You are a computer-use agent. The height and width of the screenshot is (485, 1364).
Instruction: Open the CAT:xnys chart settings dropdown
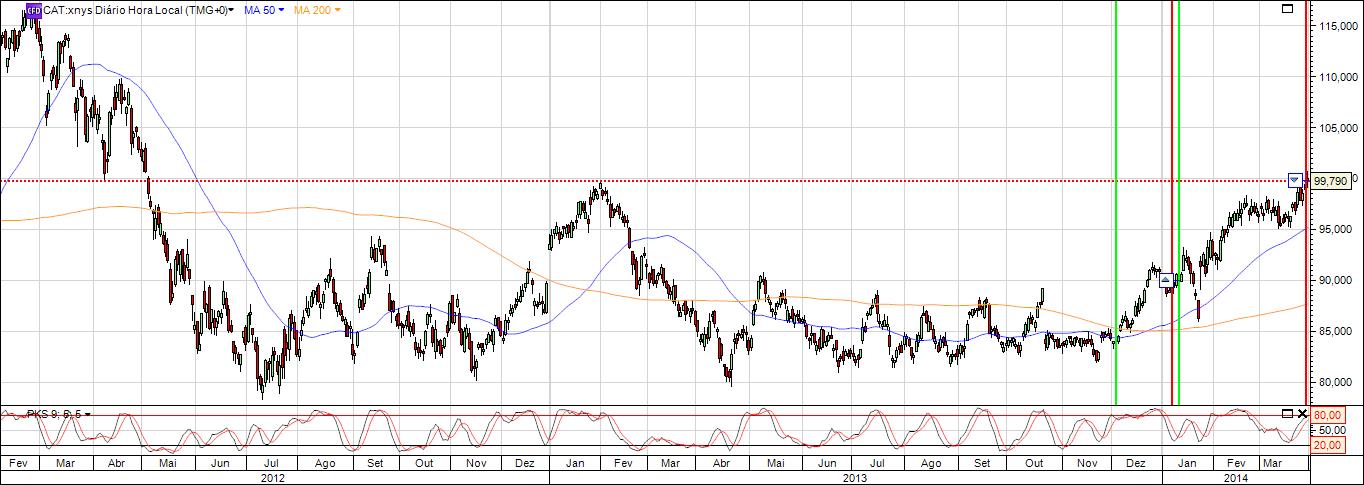(x=233, y=10)
